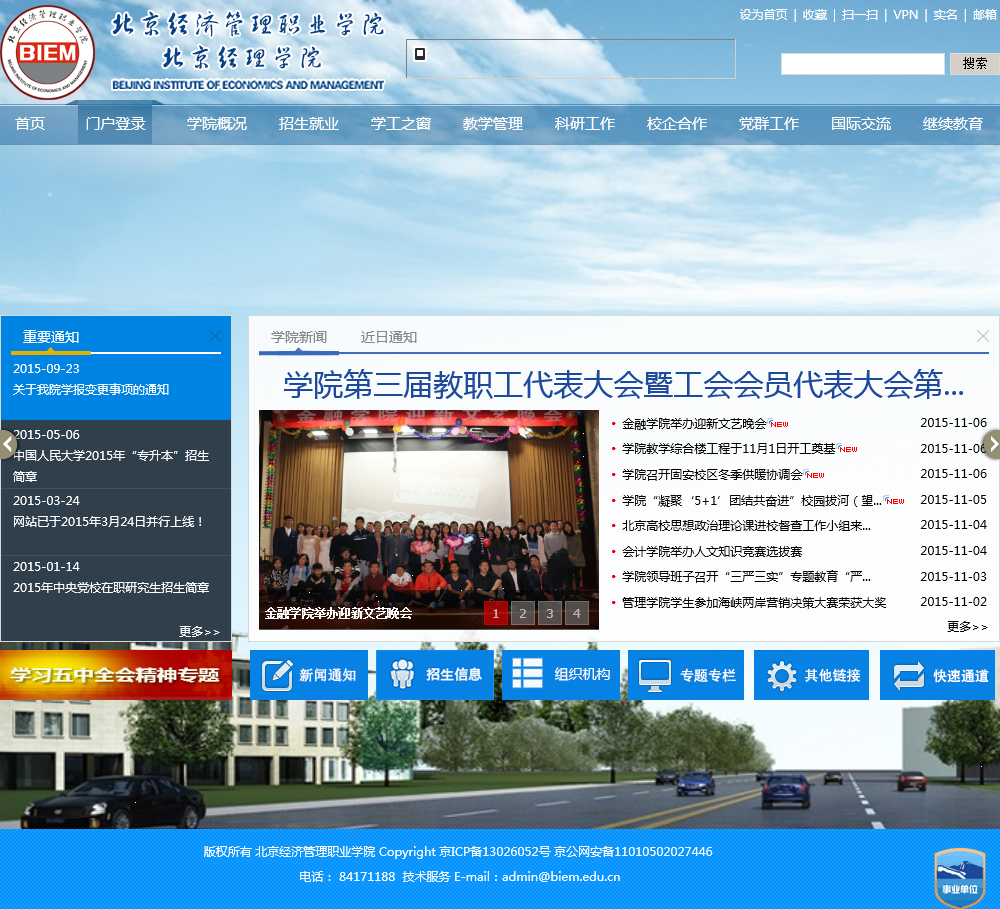Click the 专题专栏 monitor icon
This screenshot has width=1000, height=909.
pos(655,676)
